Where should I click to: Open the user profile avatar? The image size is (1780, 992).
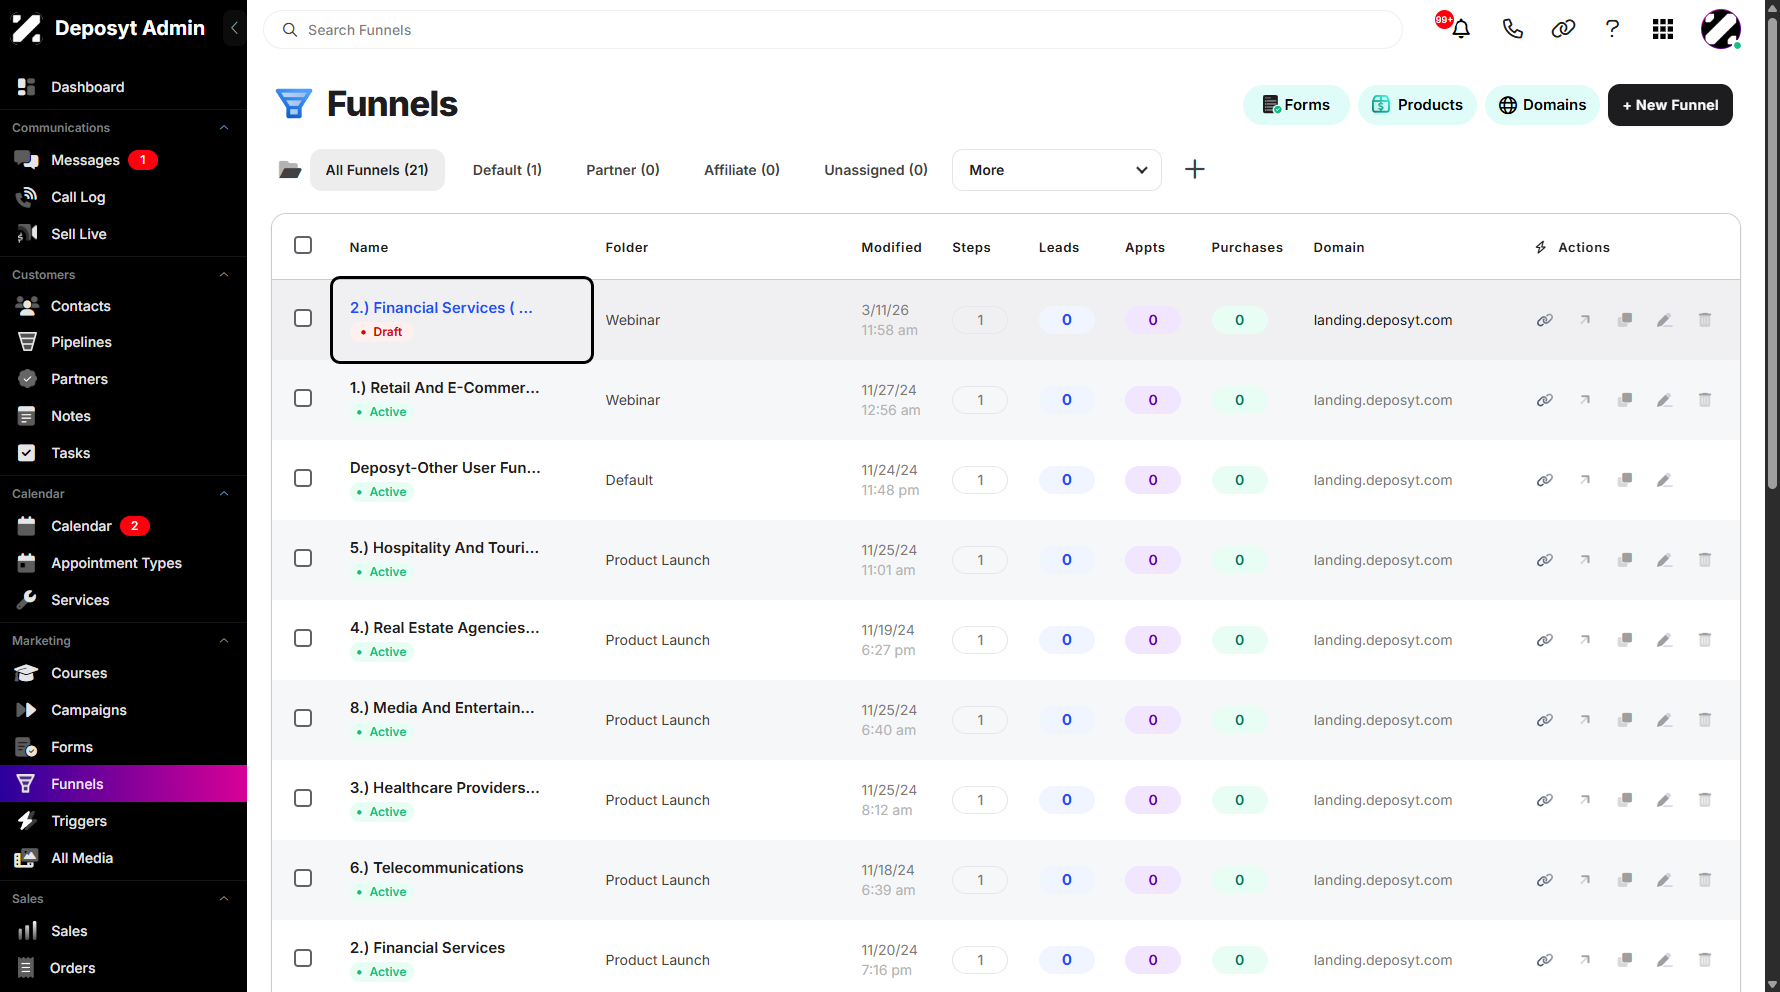[x=1721, y=29]
